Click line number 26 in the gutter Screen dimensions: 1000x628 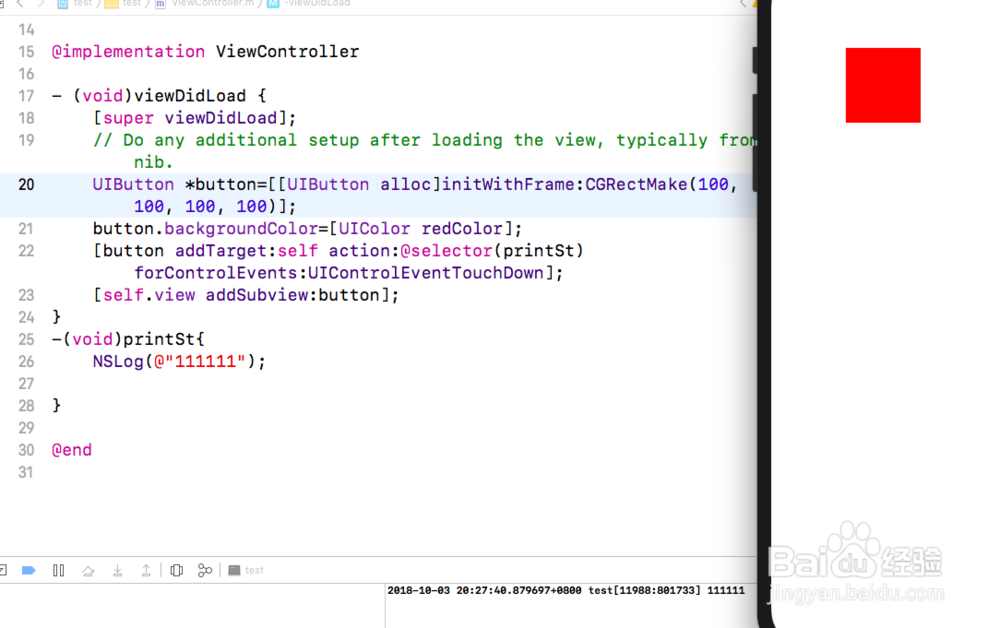click(x=26, y=361)
